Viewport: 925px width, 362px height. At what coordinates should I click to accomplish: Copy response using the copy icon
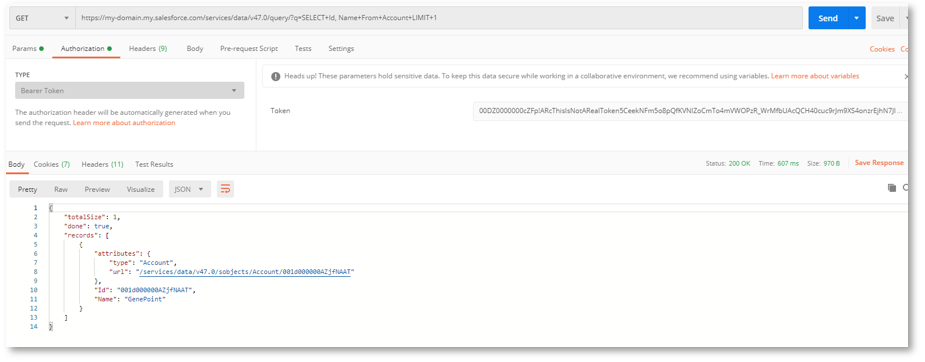click(891, 188)
